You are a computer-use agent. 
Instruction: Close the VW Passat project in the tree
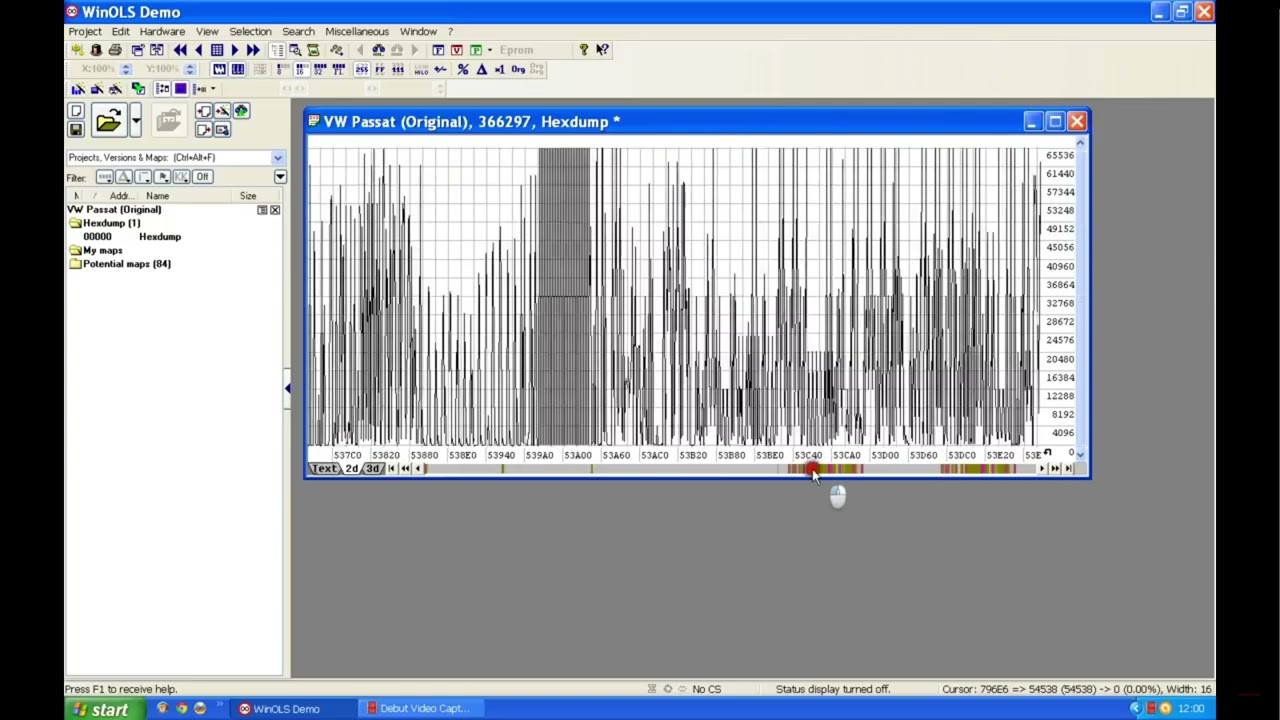pos(275,210)
